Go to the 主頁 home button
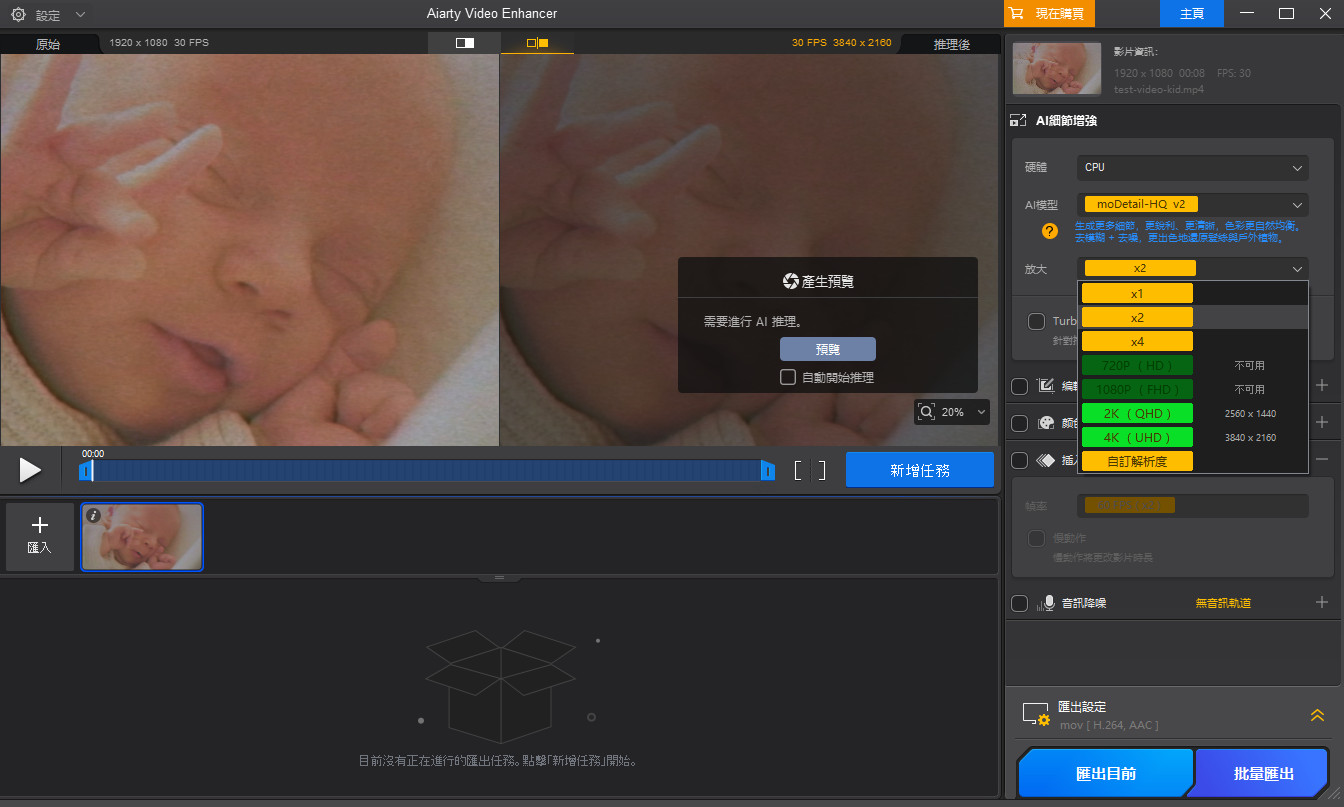 1192,14
